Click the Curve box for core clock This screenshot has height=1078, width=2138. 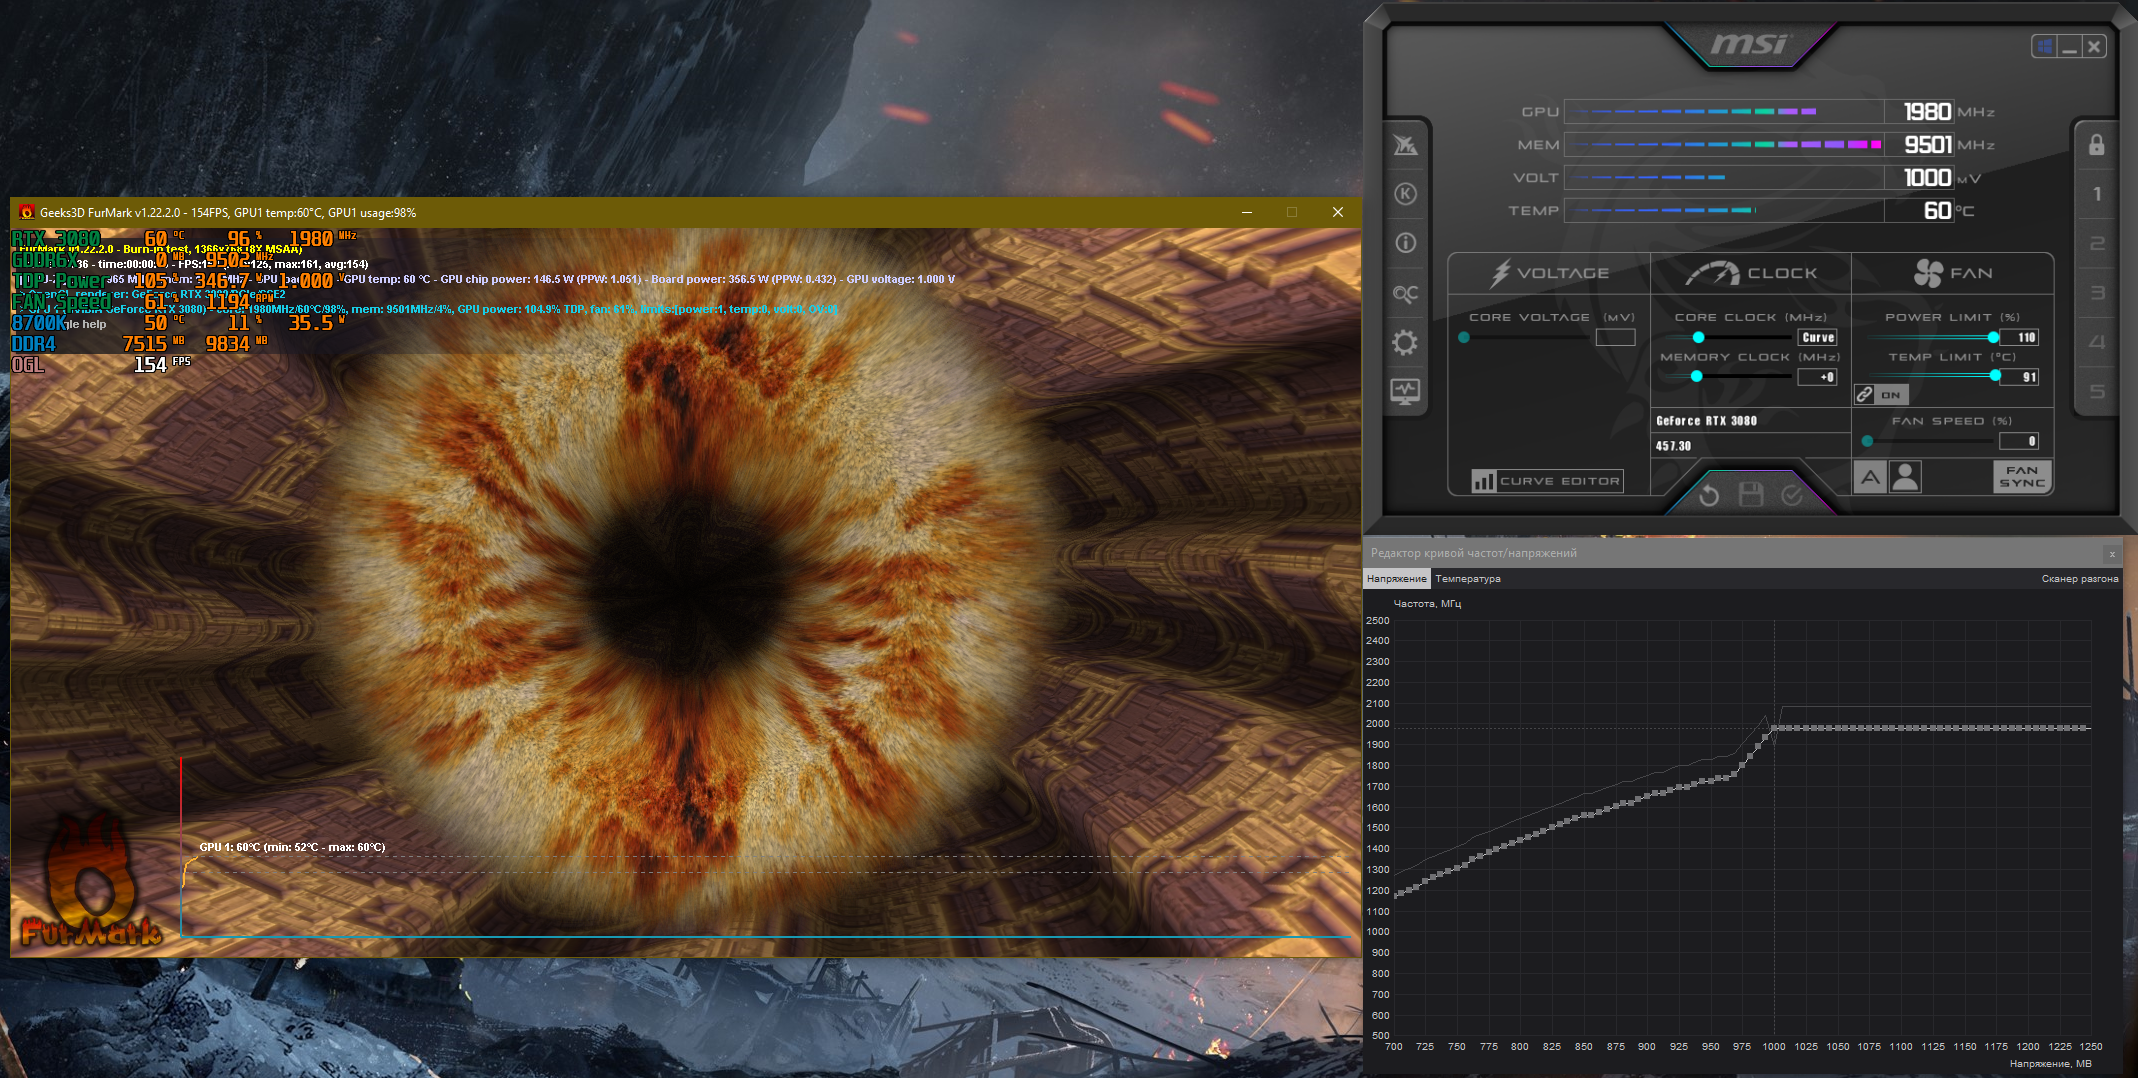coord(1817,338)
